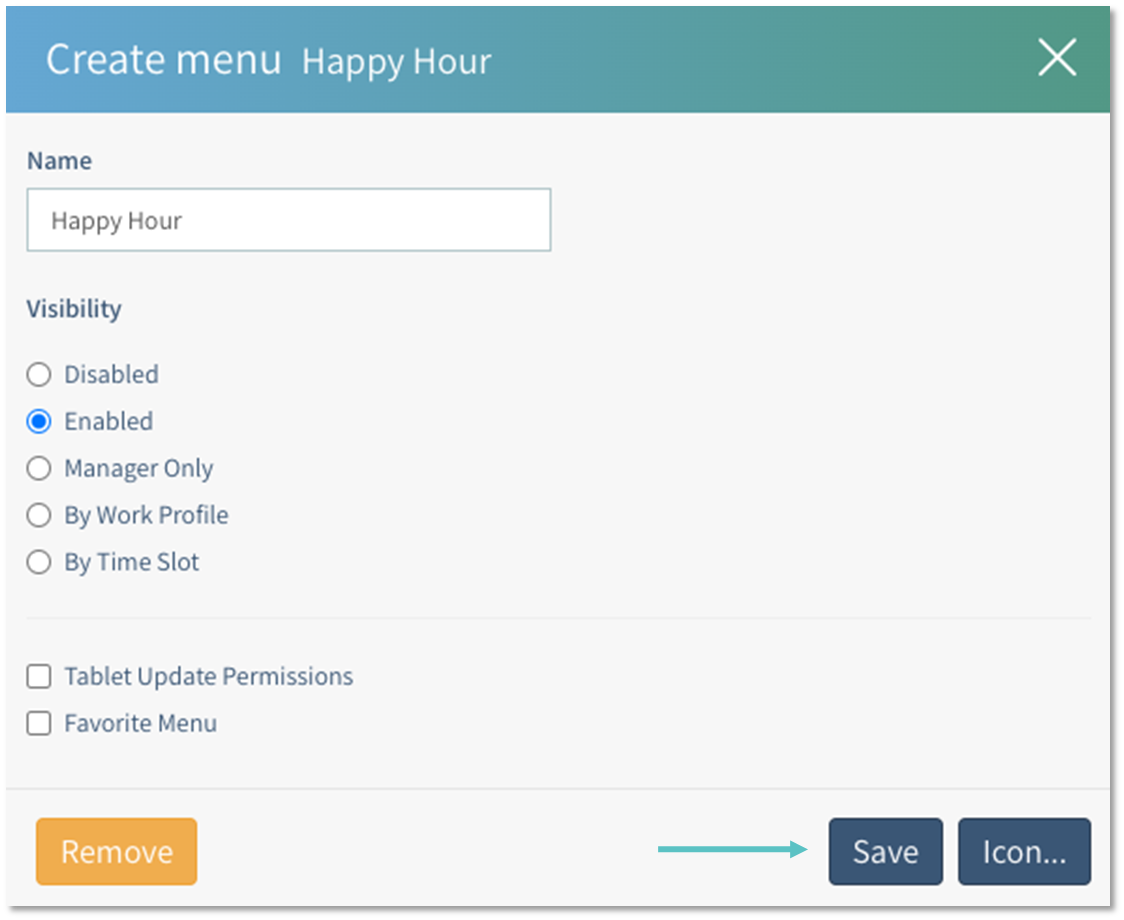The width and height of the screenshot is (1124, 920).
Task: Click the "Manager Only" label text
Action: [138, 468]
